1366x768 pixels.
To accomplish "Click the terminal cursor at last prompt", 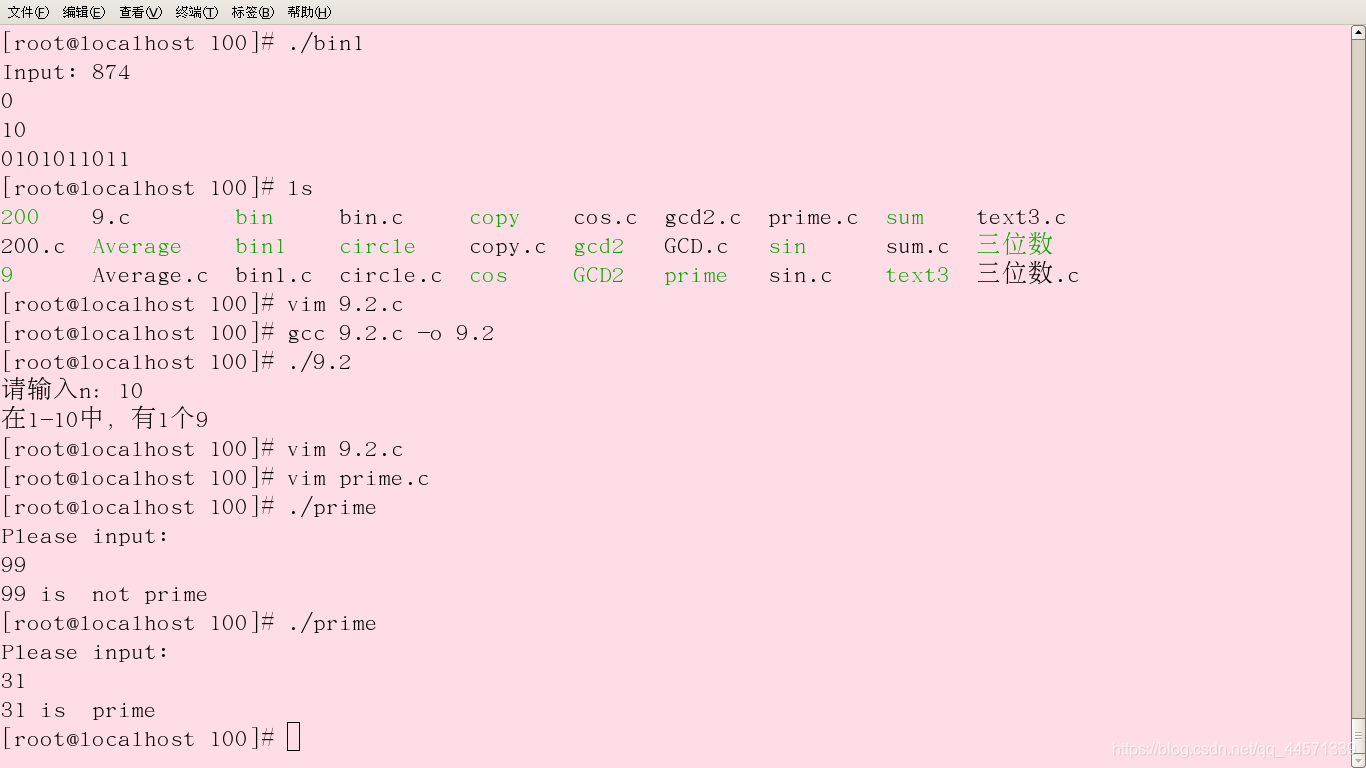I will (x=293, y=738).
